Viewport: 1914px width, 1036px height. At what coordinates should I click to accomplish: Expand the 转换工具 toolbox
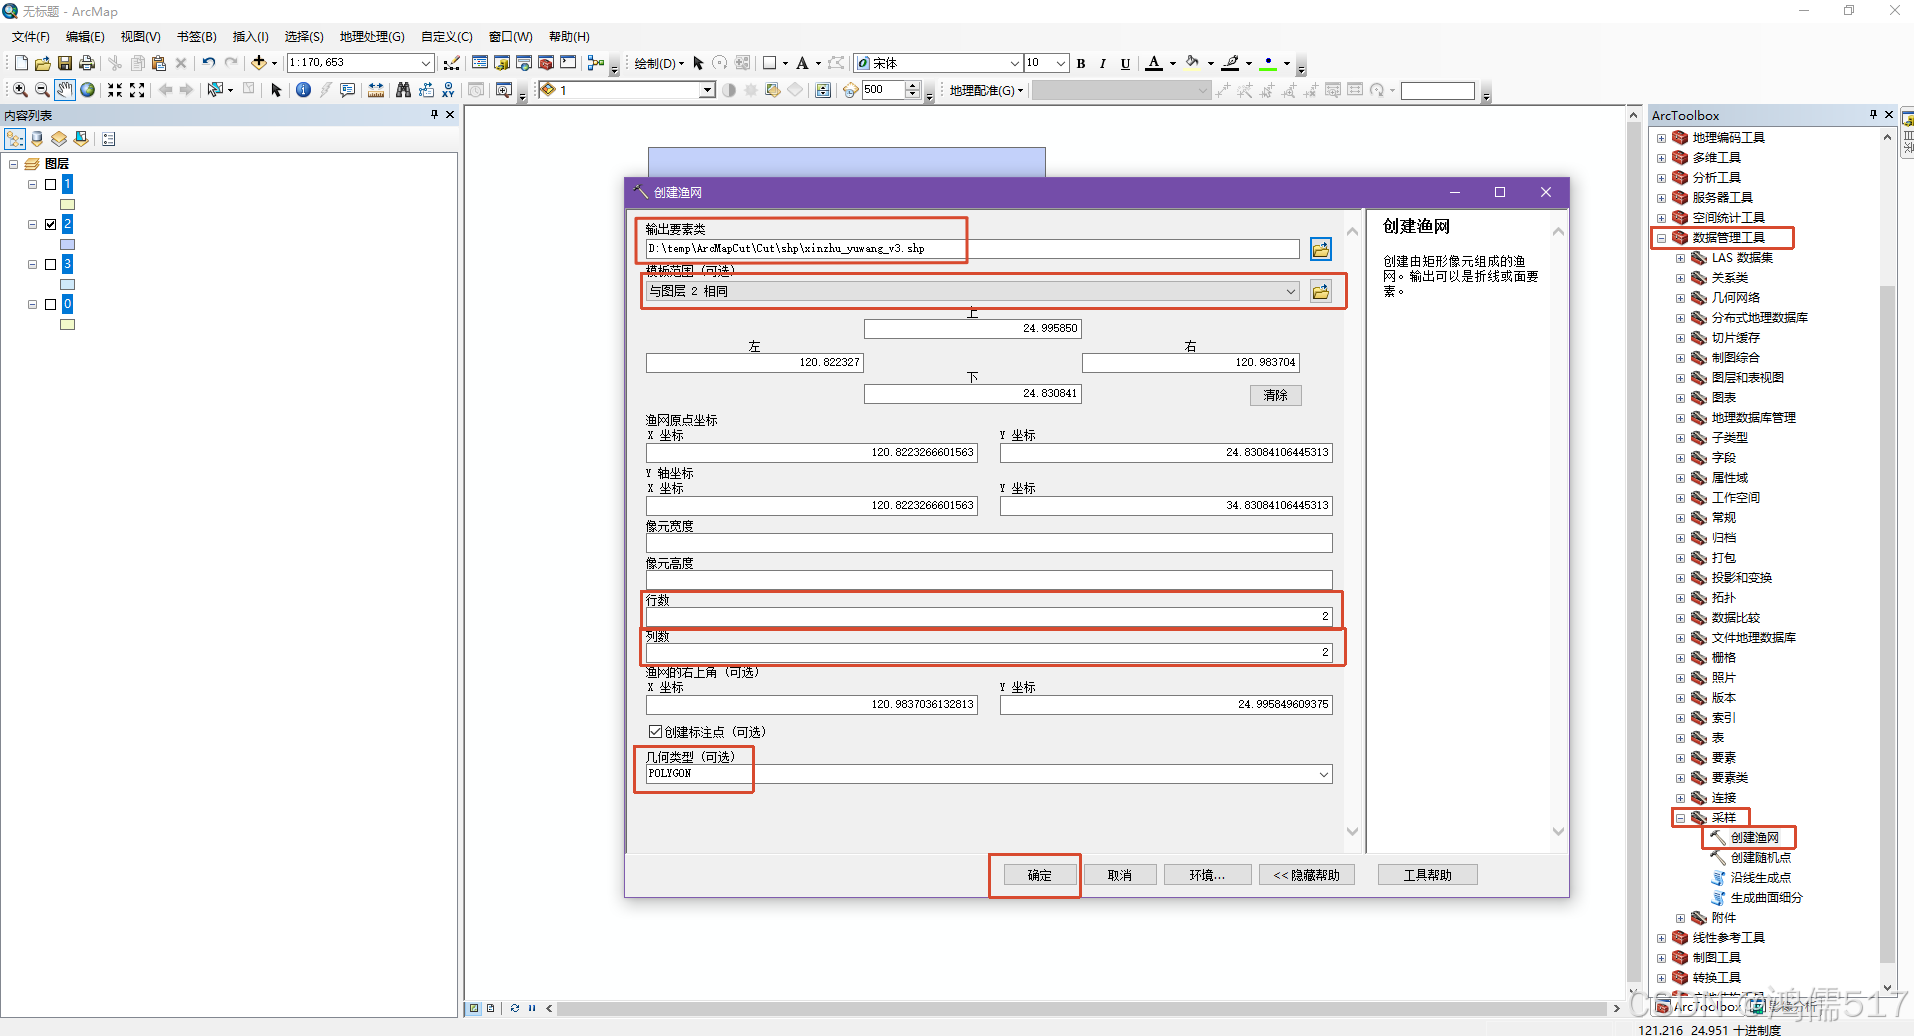click(x=1661, y=978)
